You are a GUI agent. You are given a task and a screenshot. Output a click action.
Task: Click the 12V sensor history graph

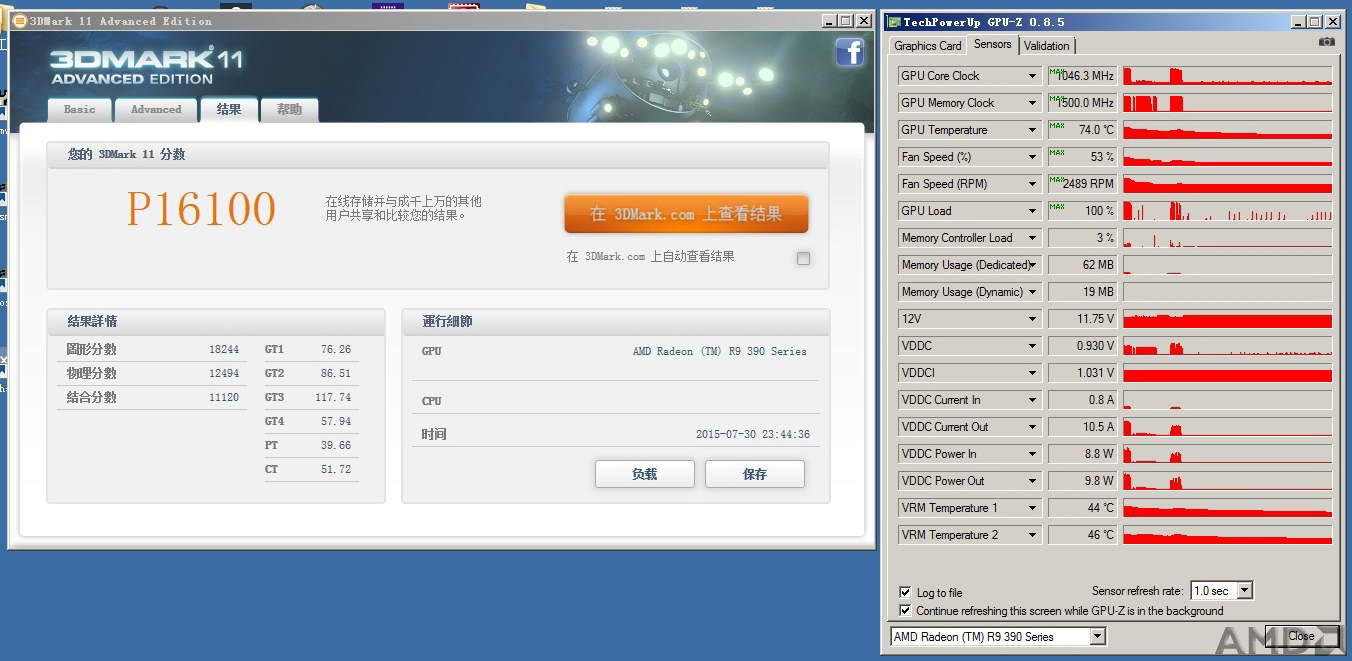point(1228,319)
